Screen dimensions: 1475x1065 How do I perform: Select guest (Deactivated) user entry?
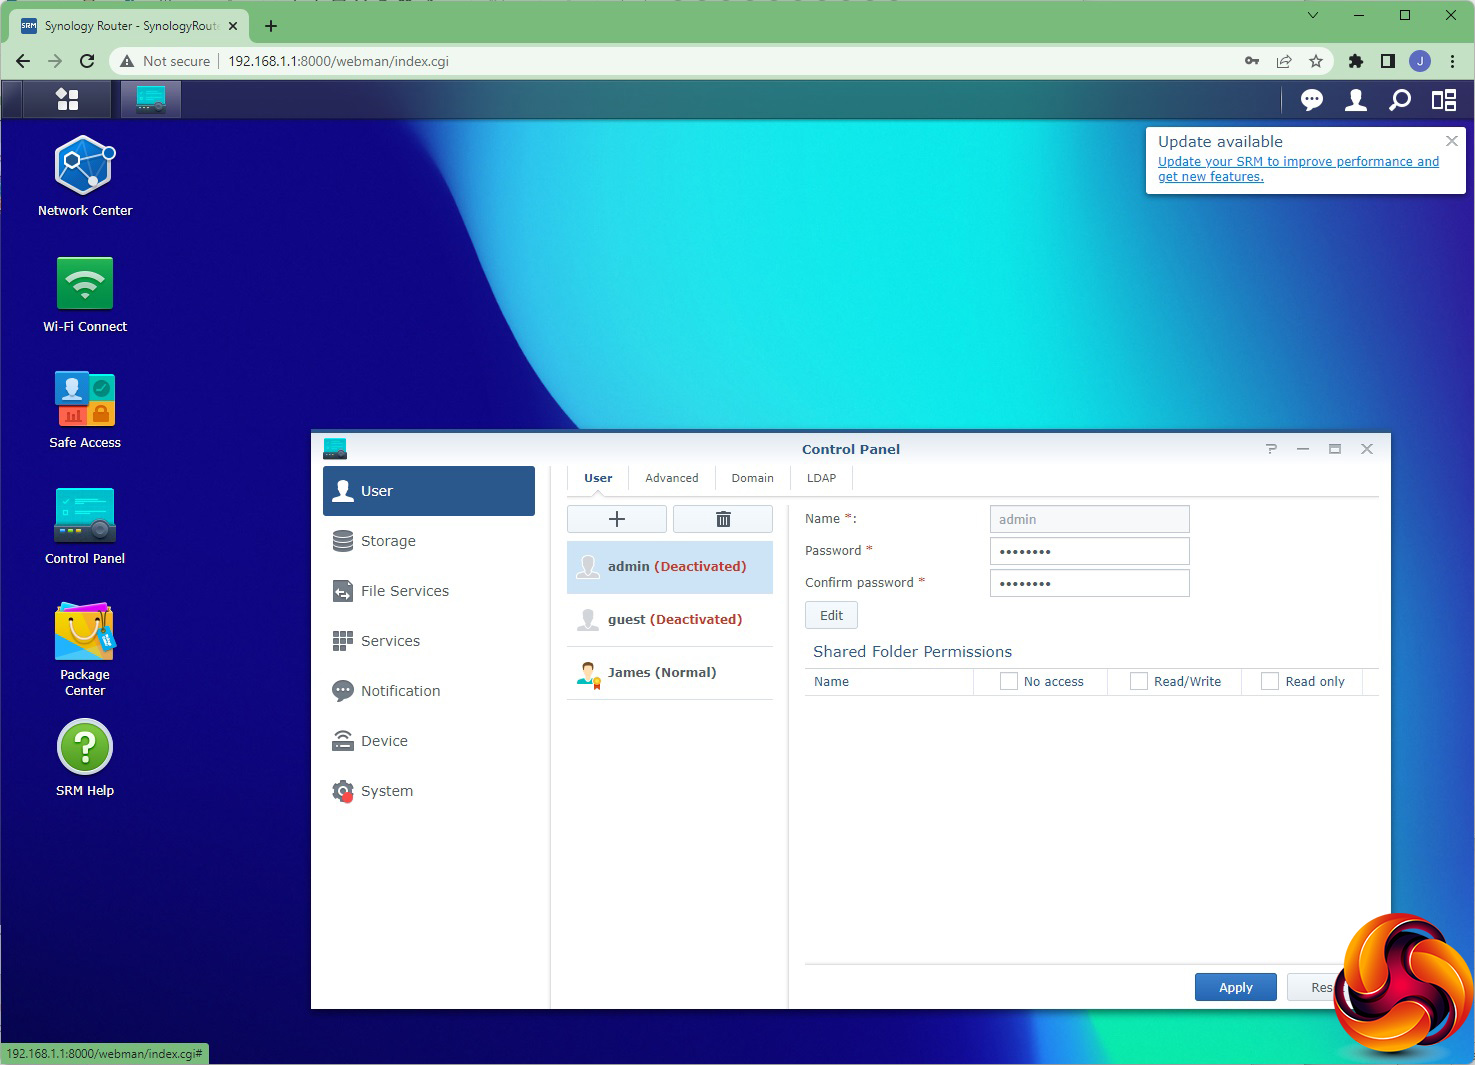click(670, 620)
